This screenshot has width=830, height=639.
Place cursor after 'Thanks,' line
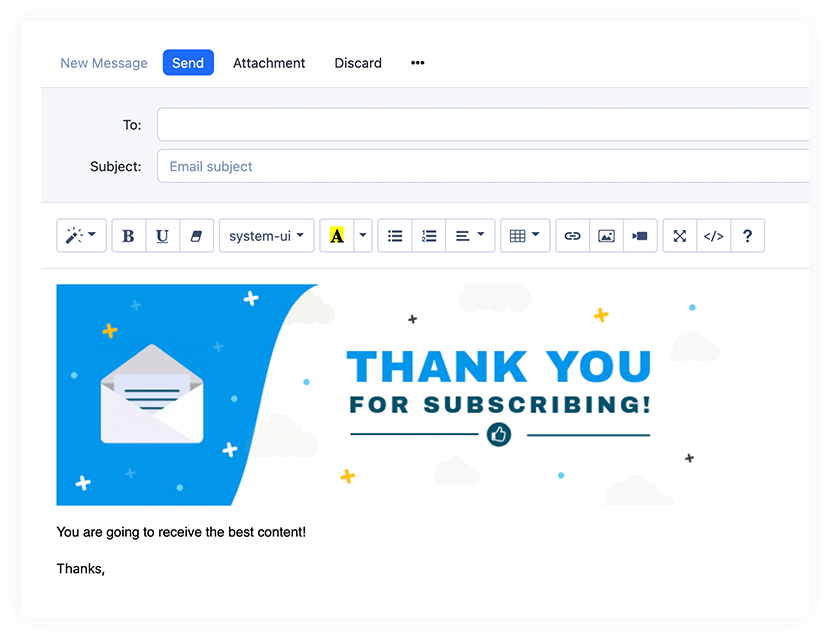(107, 569)
